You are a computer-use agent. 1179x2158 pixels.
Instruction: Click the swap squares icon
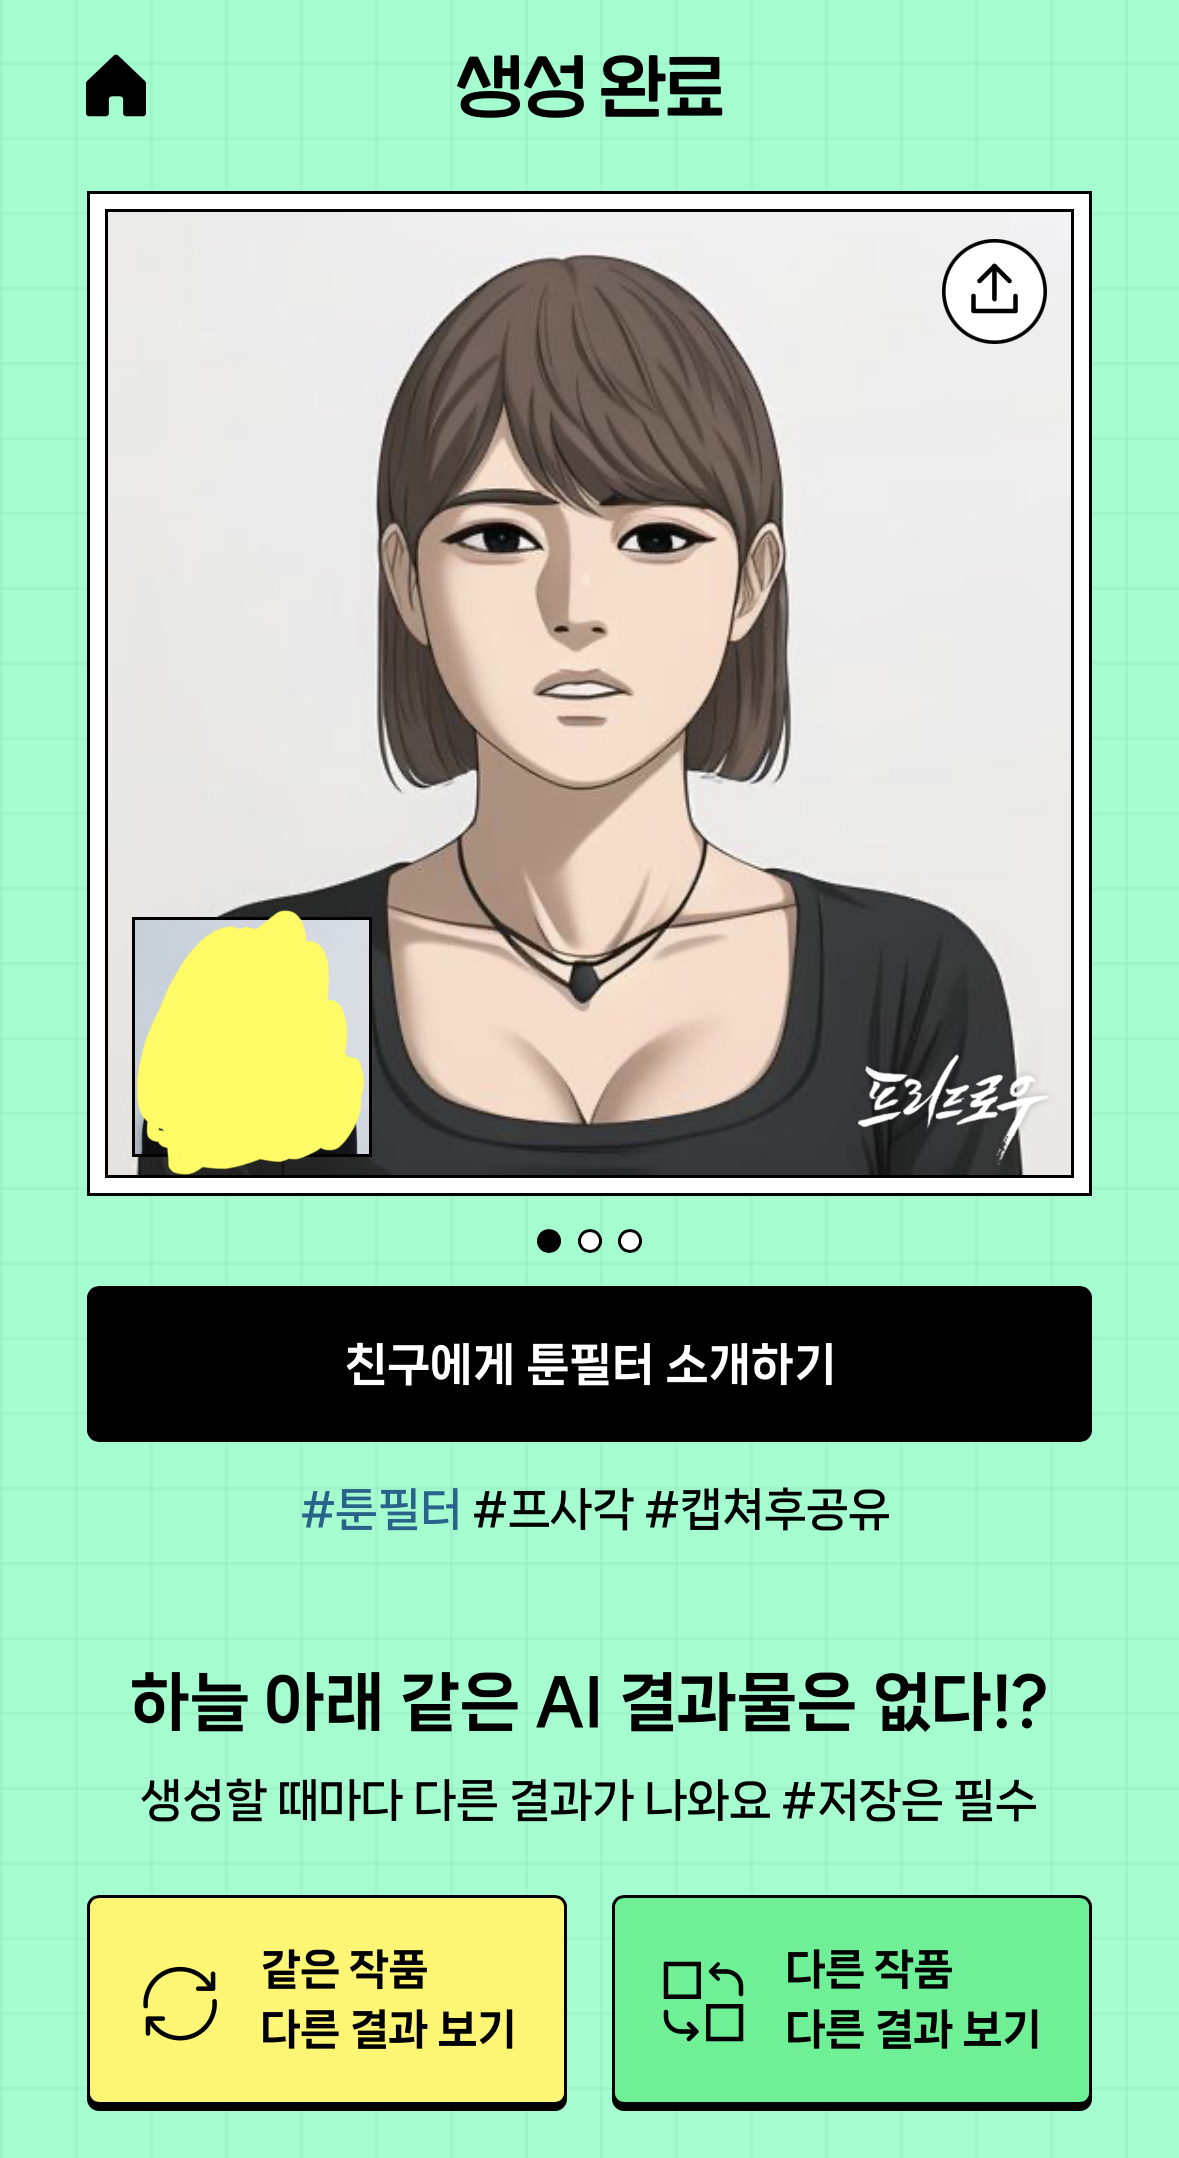(704, 2002)
